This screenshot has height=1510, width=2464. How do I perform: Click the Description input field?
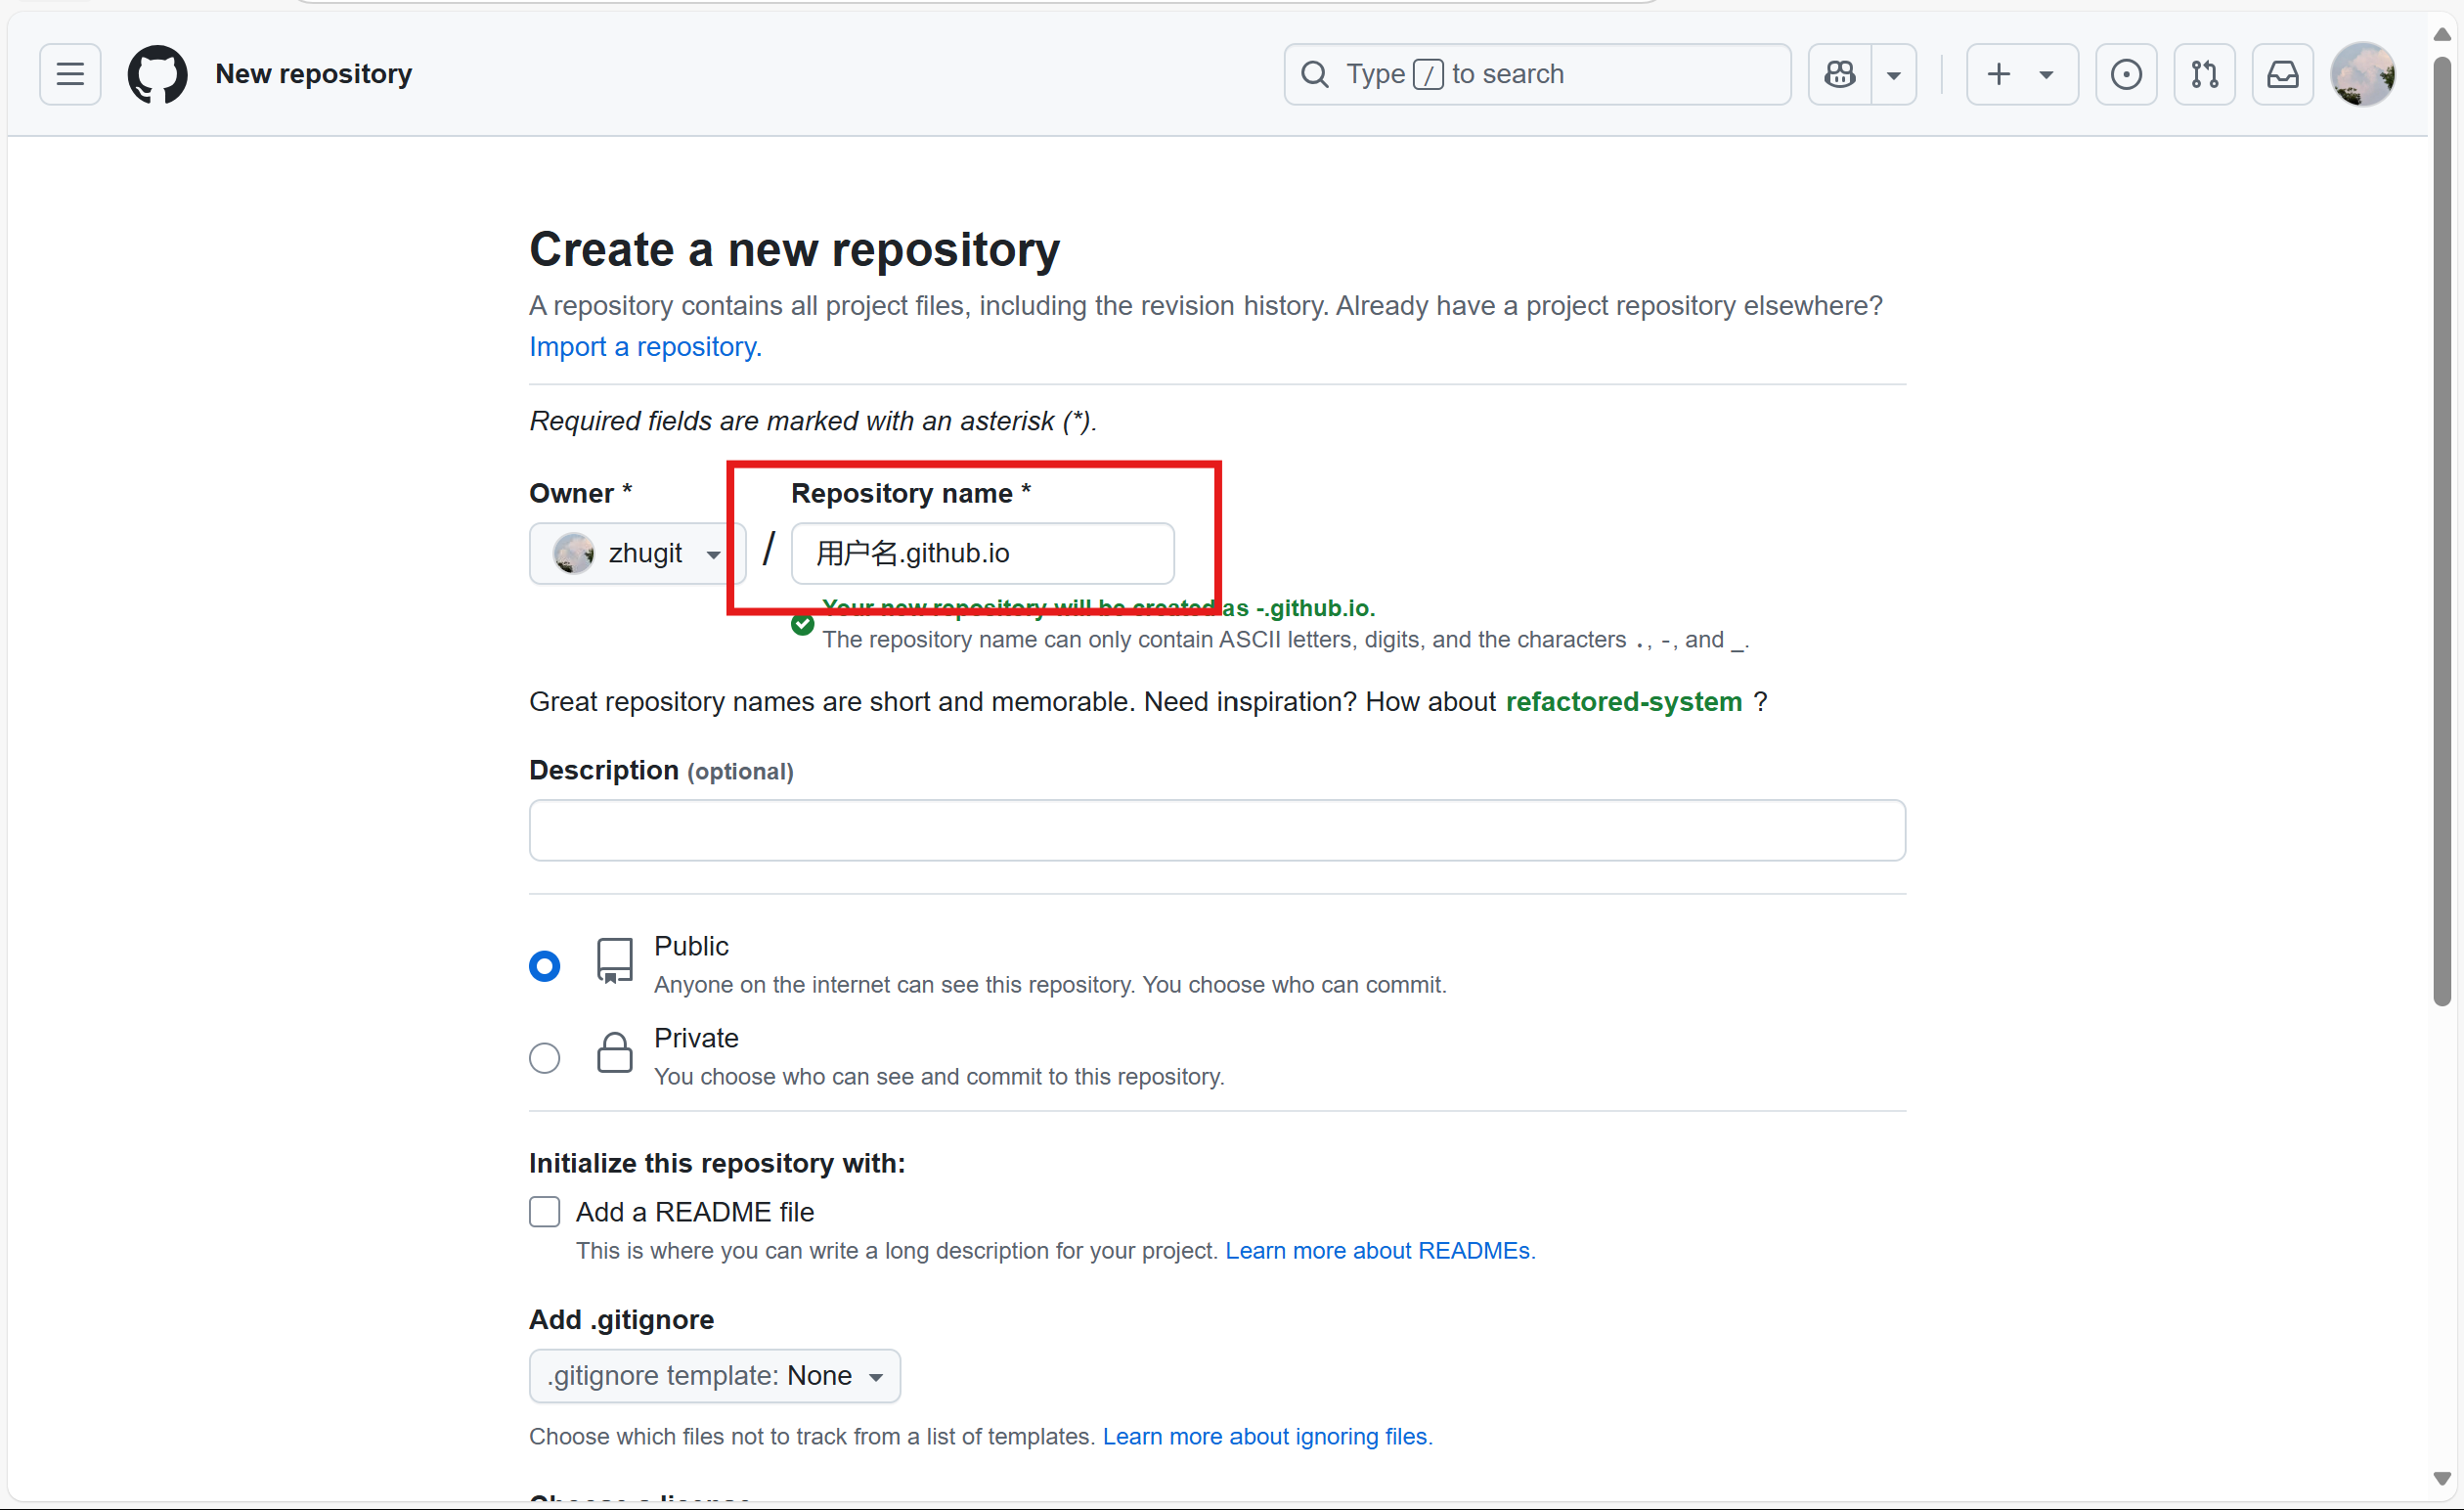click(1217, 830)
